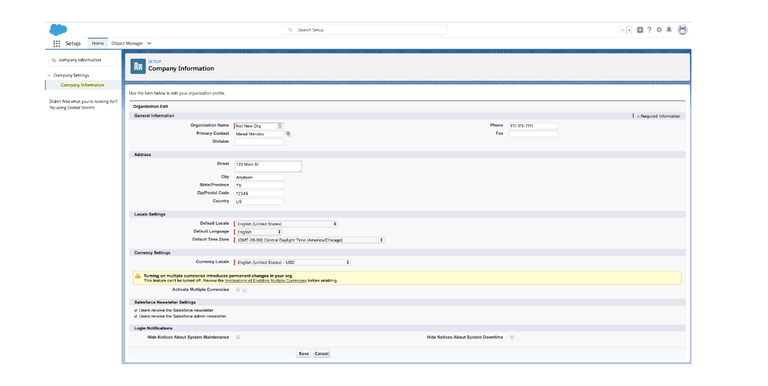The width and height of the screenshot is (768, 386).
Task: Open the user avatar profile menu
Action: click(x=682, y=30)
